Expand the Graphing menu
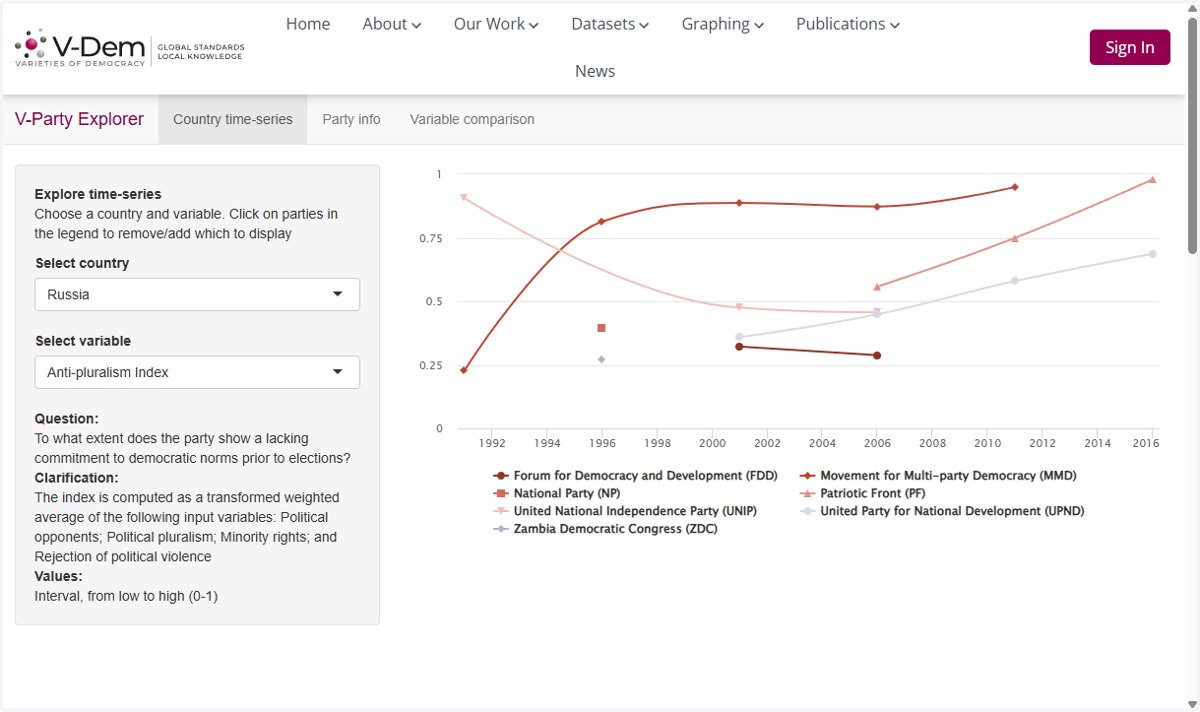 pos(723,24)
